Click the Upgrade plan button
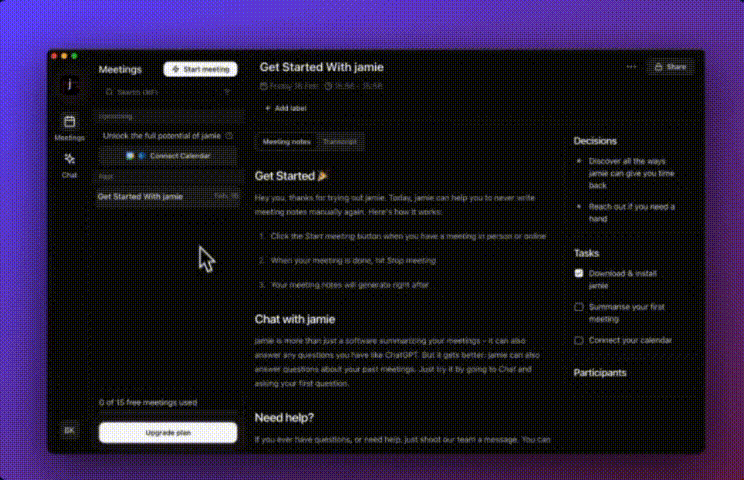The height and width of the screenshot is (480, 744). 168,433
